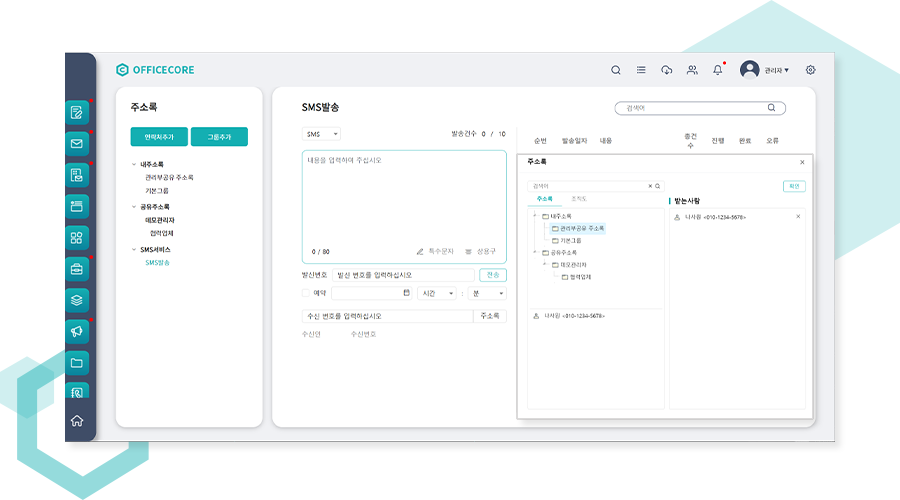Click the home icon in the sidebar
The image size is (900, 500).
(77, 420)
